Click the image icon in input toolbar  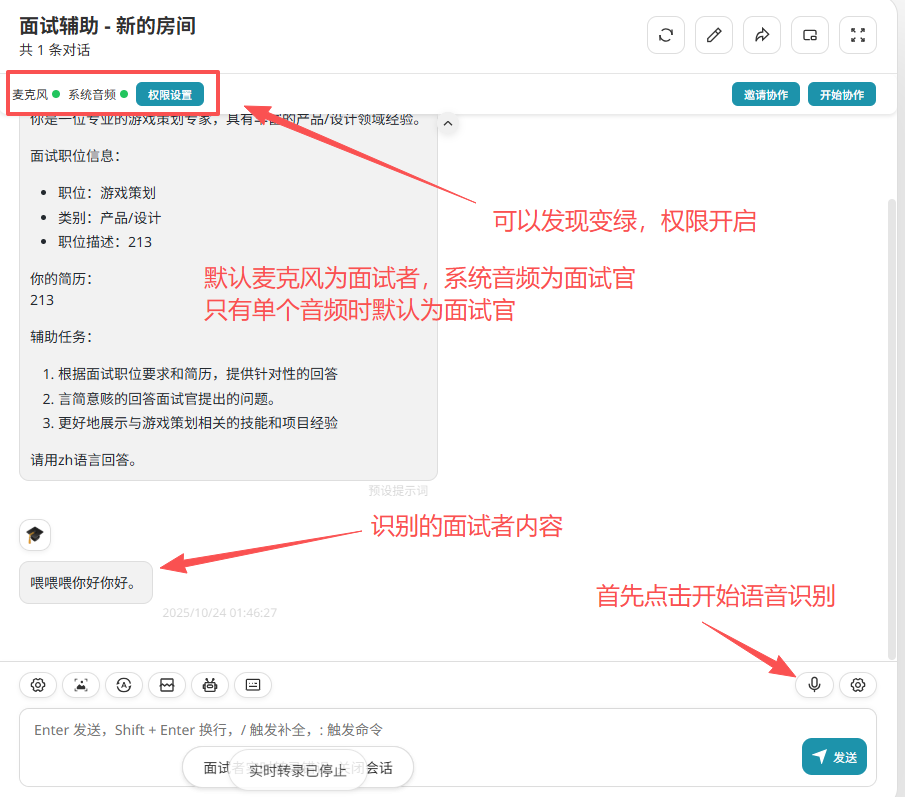click(167, 685)
